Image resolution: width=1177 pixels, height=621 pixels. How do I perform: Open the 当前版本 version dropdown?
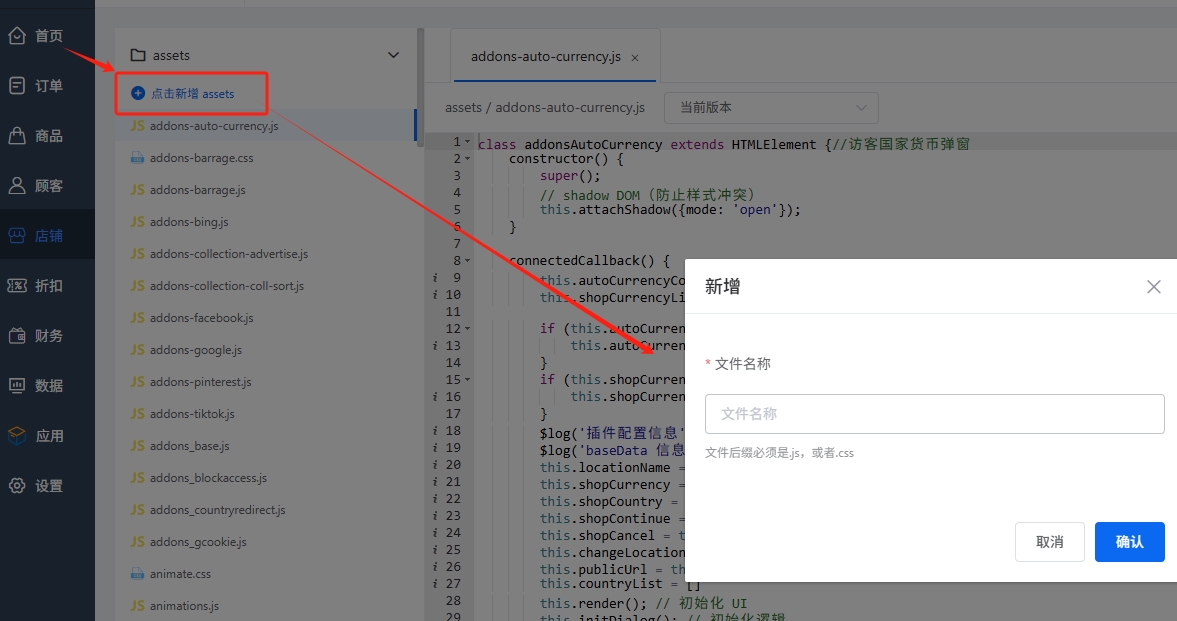pyautogui.click(x=773, y=107)
